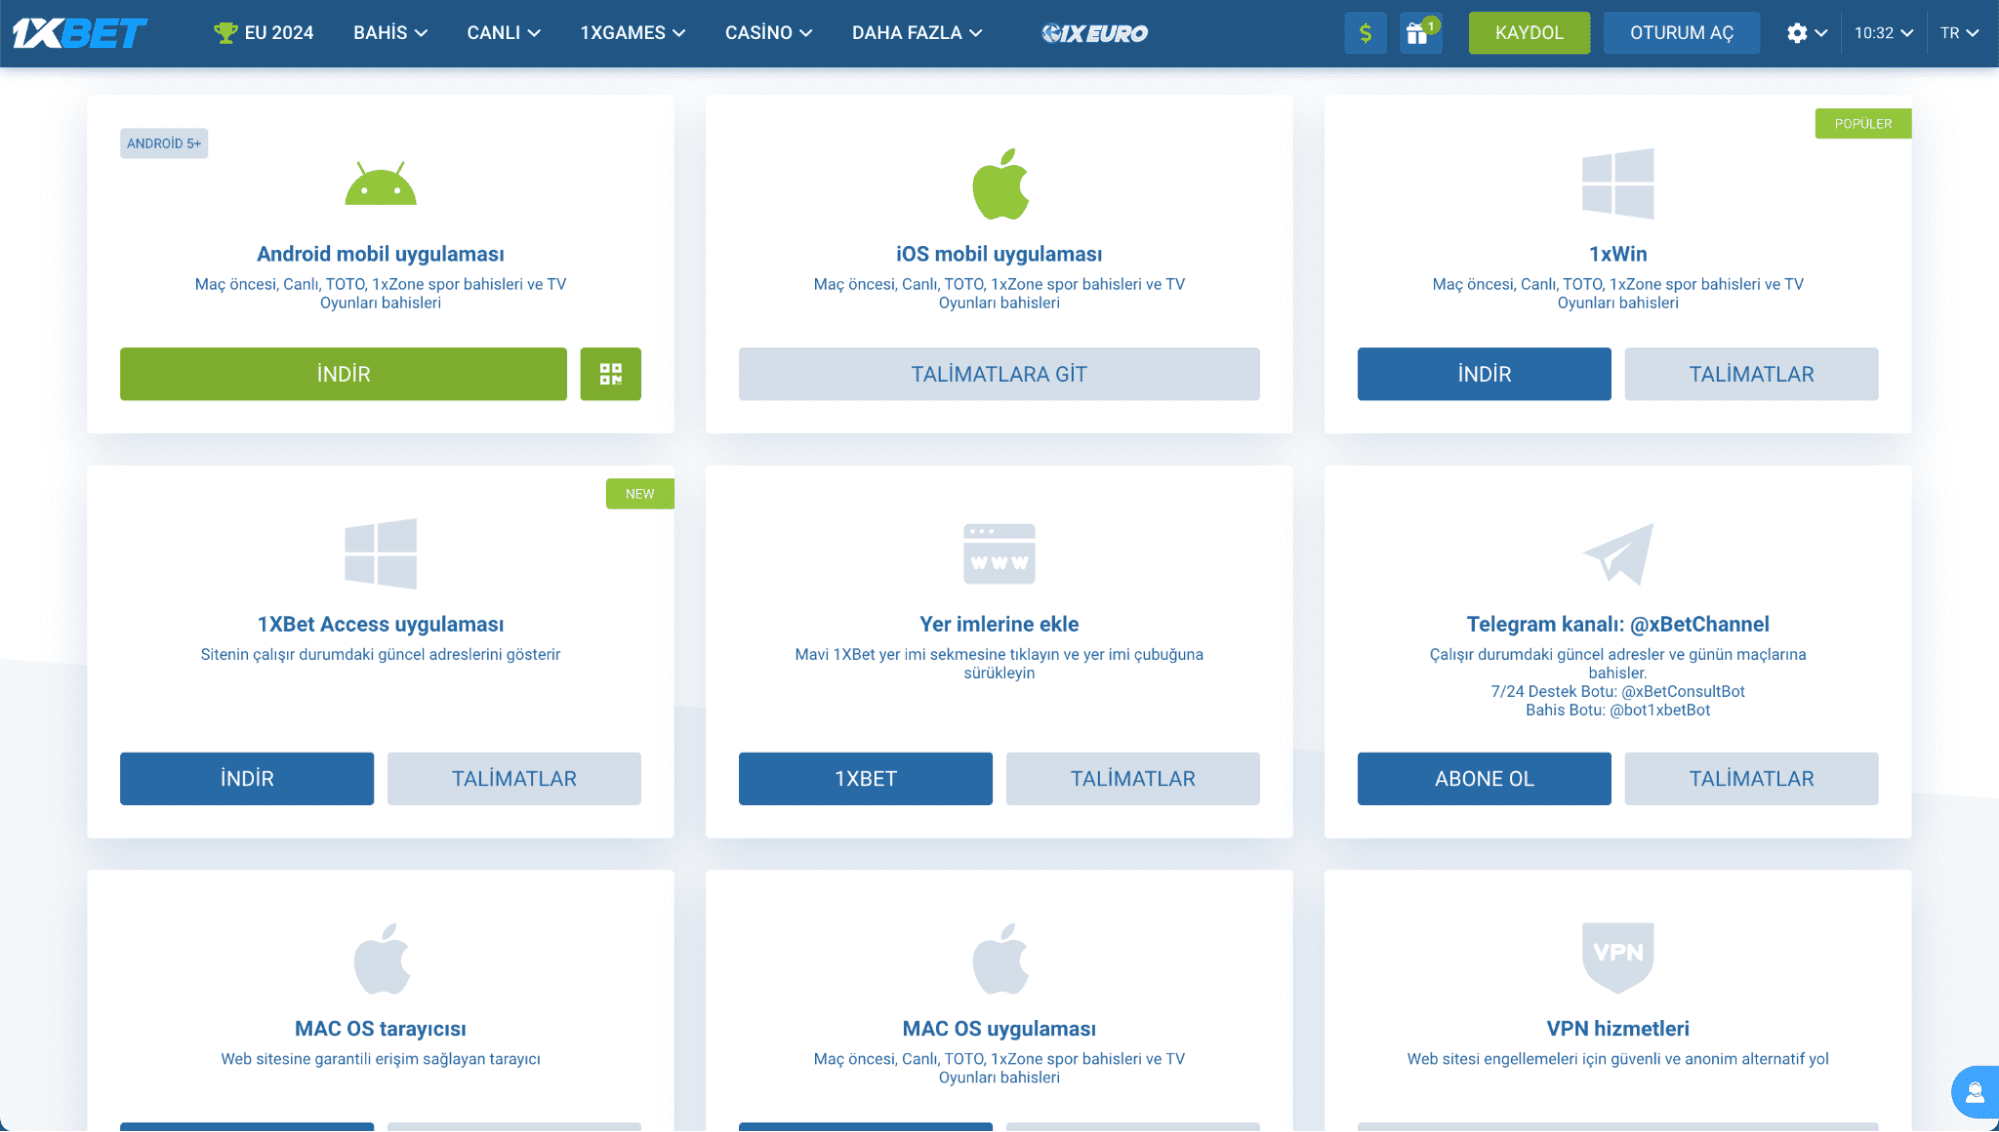Click the green Apple iOS icon
Screen dimensions: 1999x1132
click(999, 183)
